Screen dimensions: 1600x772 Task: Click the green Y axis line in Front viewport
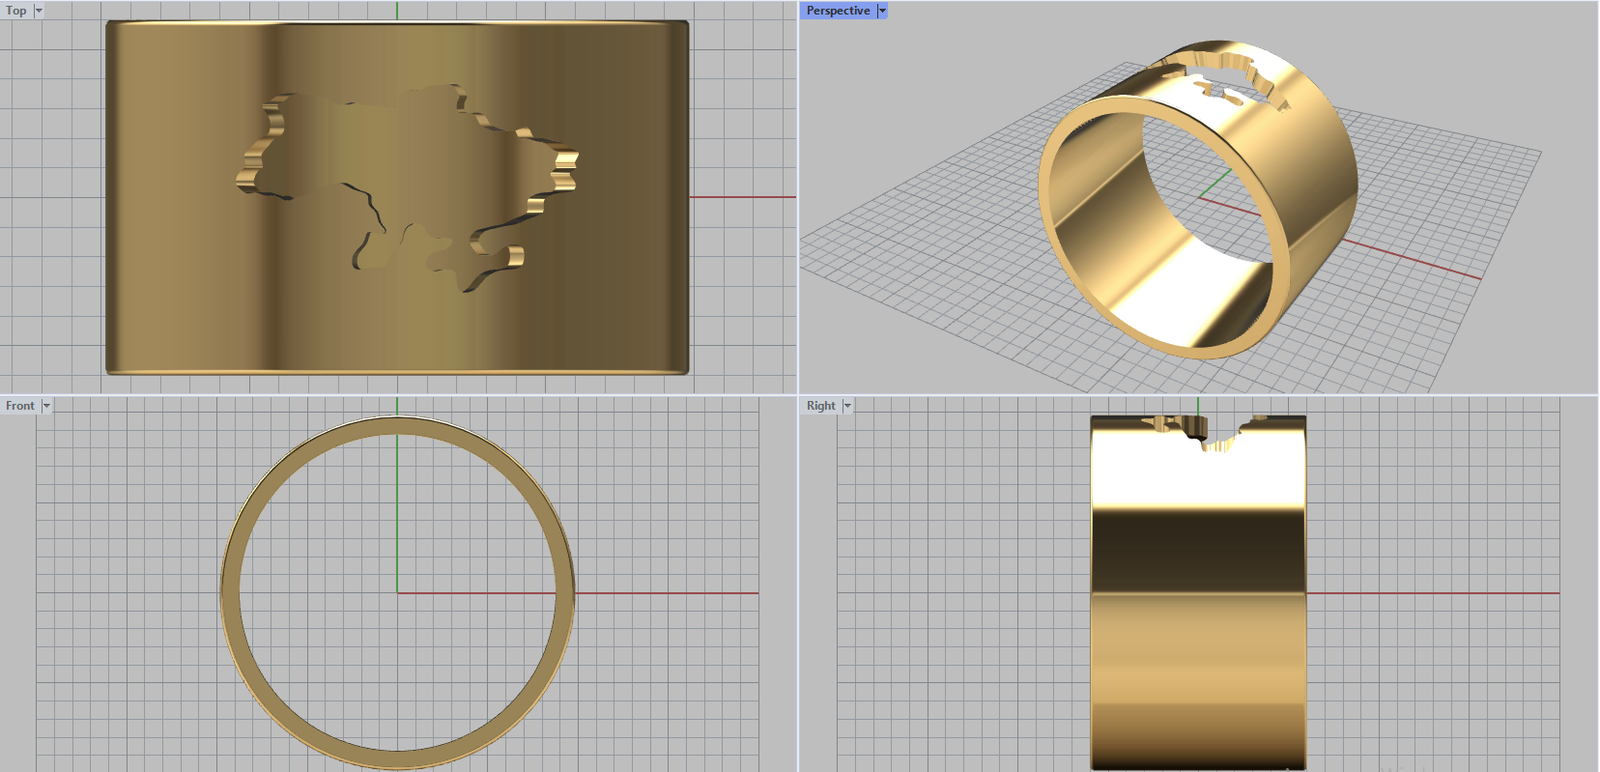coord(397,500)
